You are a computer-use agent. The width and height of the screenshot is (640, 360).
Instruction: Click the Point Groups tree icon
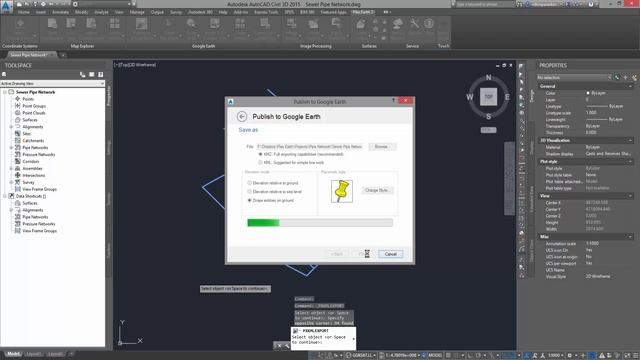[x=18, y=106]
